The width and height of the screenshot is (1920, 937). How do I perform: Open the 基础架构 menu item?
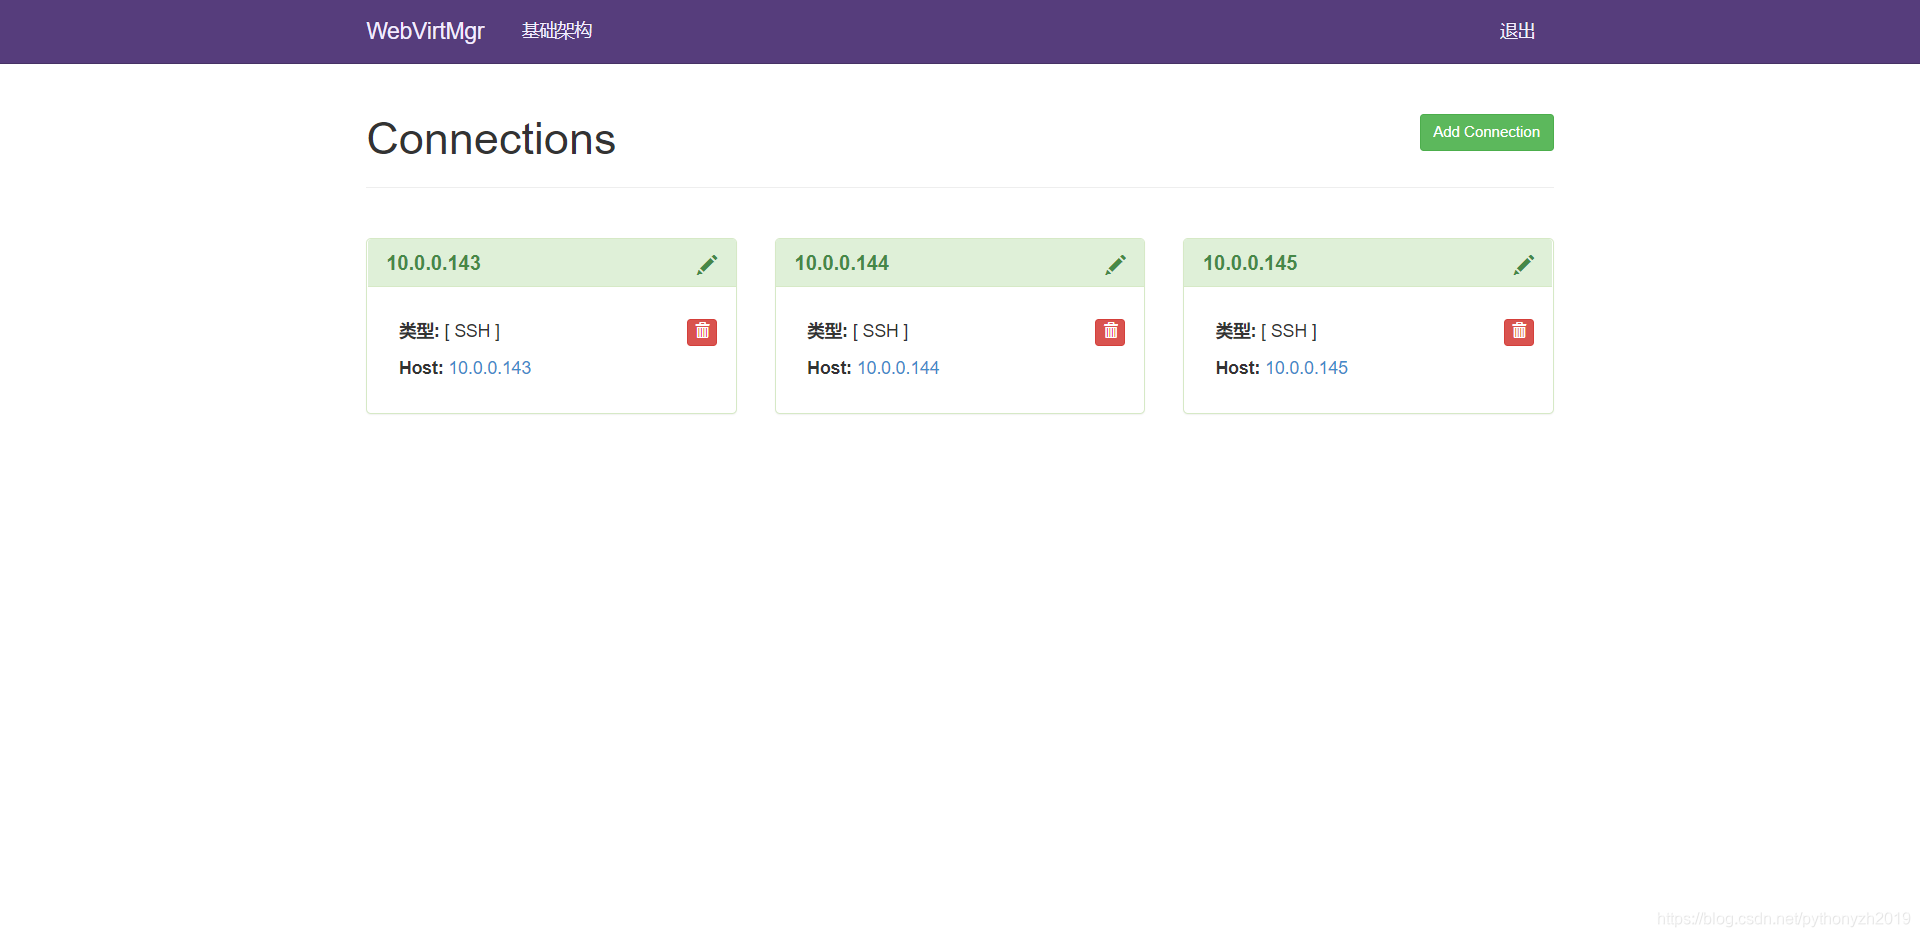tap(557, 31)
